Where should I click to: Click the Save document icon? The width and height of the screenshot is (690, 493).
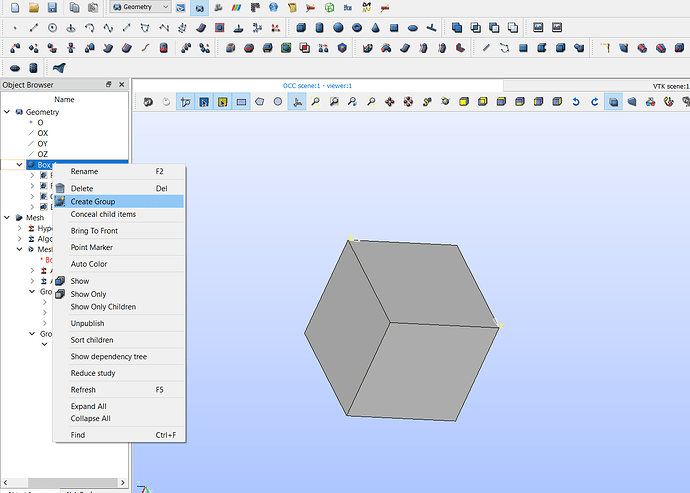(x=53, y=7)
